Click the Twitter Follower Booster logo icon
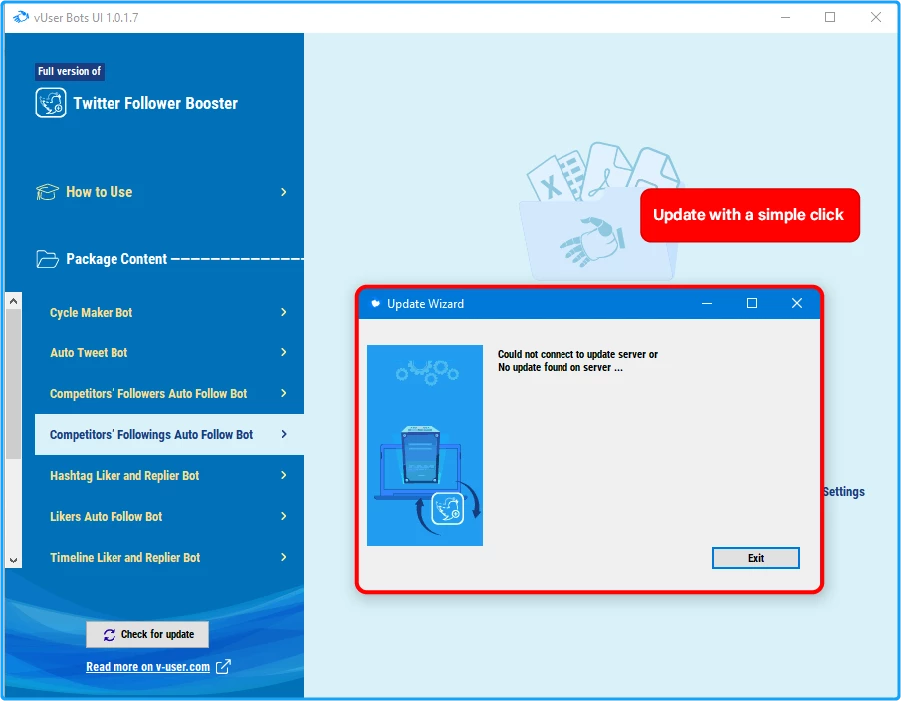Viewport: 901px width, 701px height. click(x=51, y=103)
